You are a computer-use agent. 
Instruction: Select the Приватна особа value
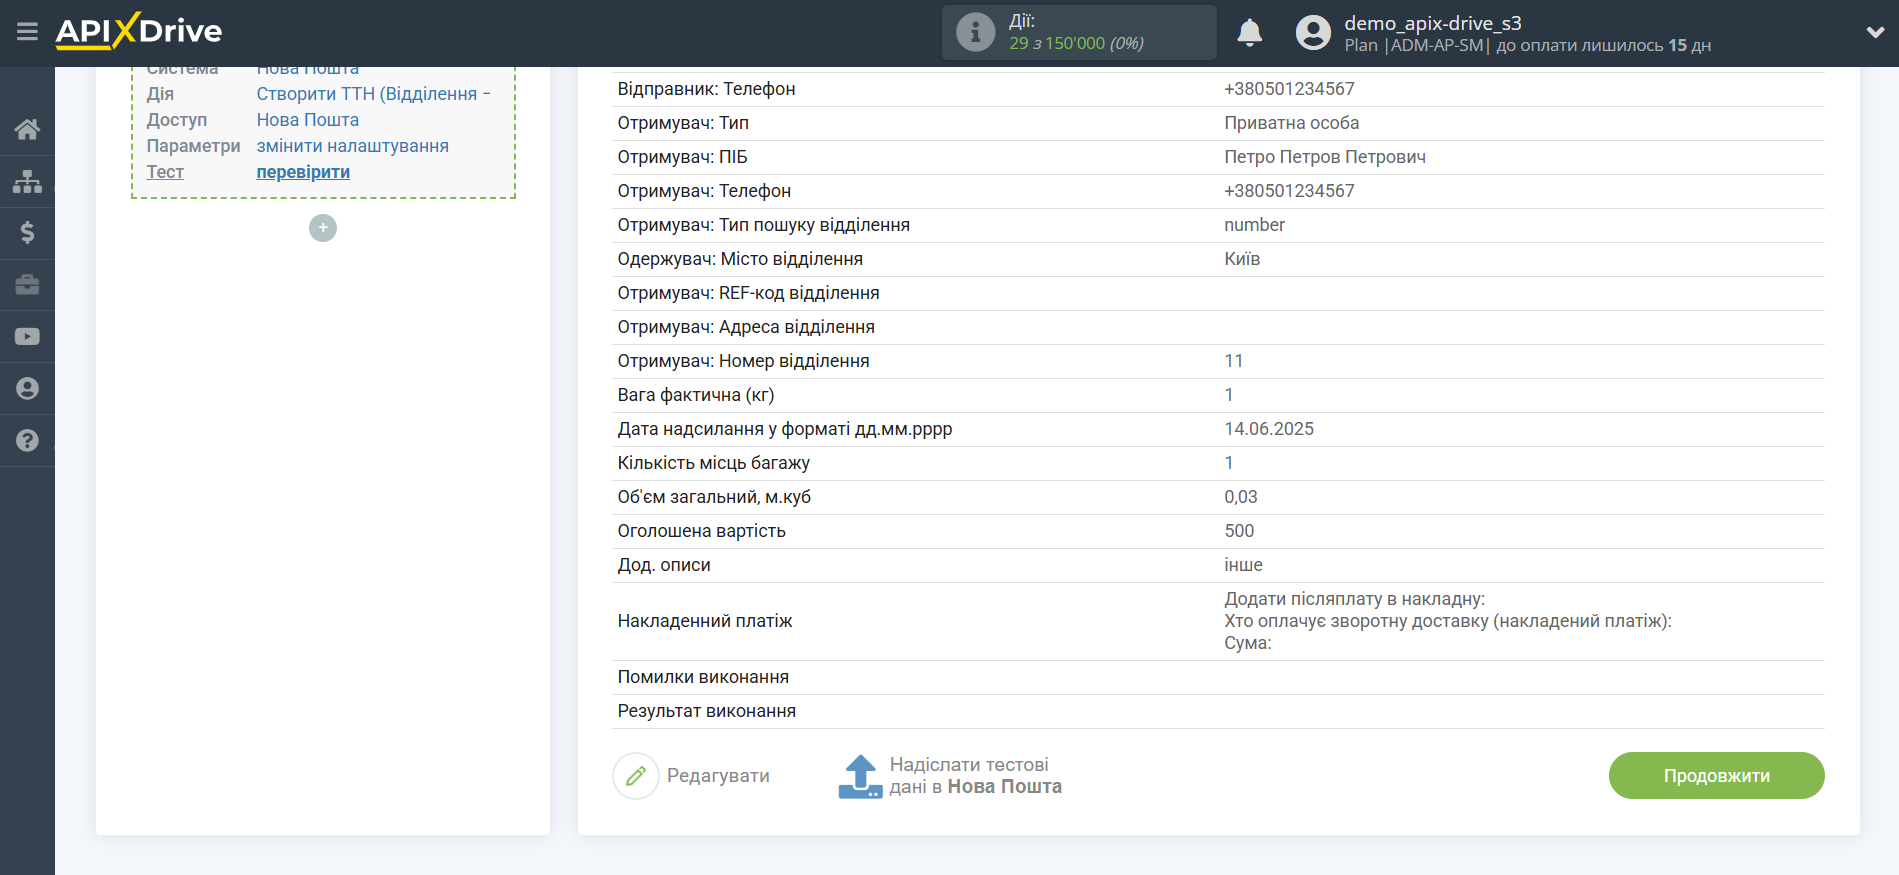tap(1291, 123)
